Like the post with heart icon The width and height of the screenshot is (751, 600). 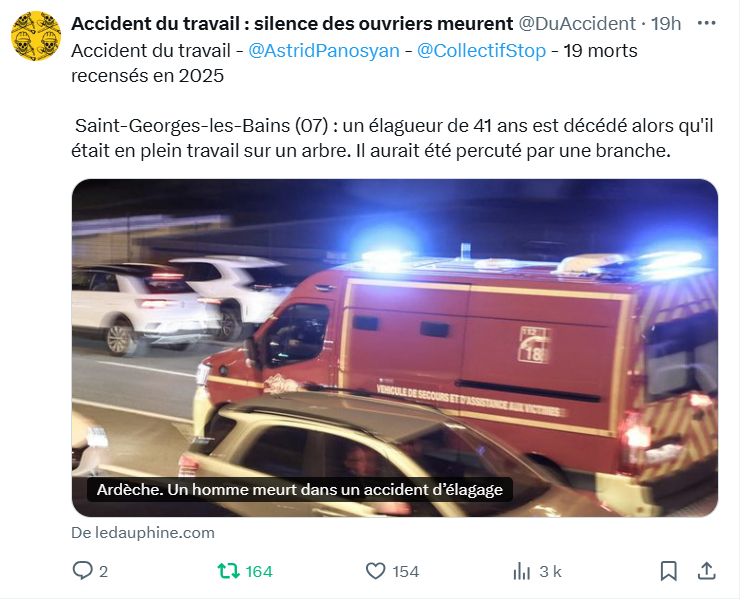[376, 571]
